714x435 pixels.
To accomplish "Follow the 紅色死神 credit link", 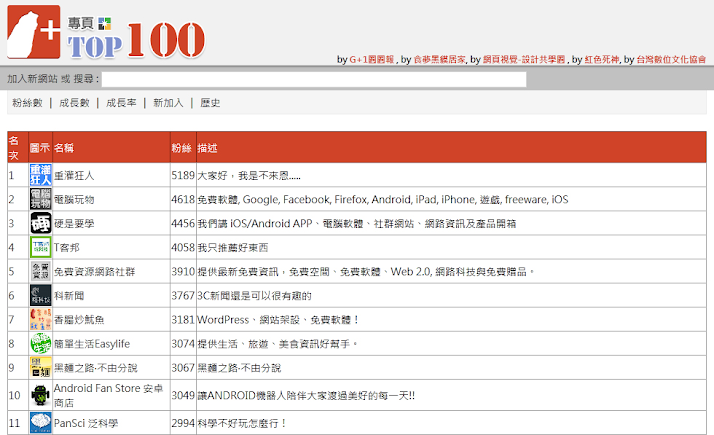I will [602, 59].
